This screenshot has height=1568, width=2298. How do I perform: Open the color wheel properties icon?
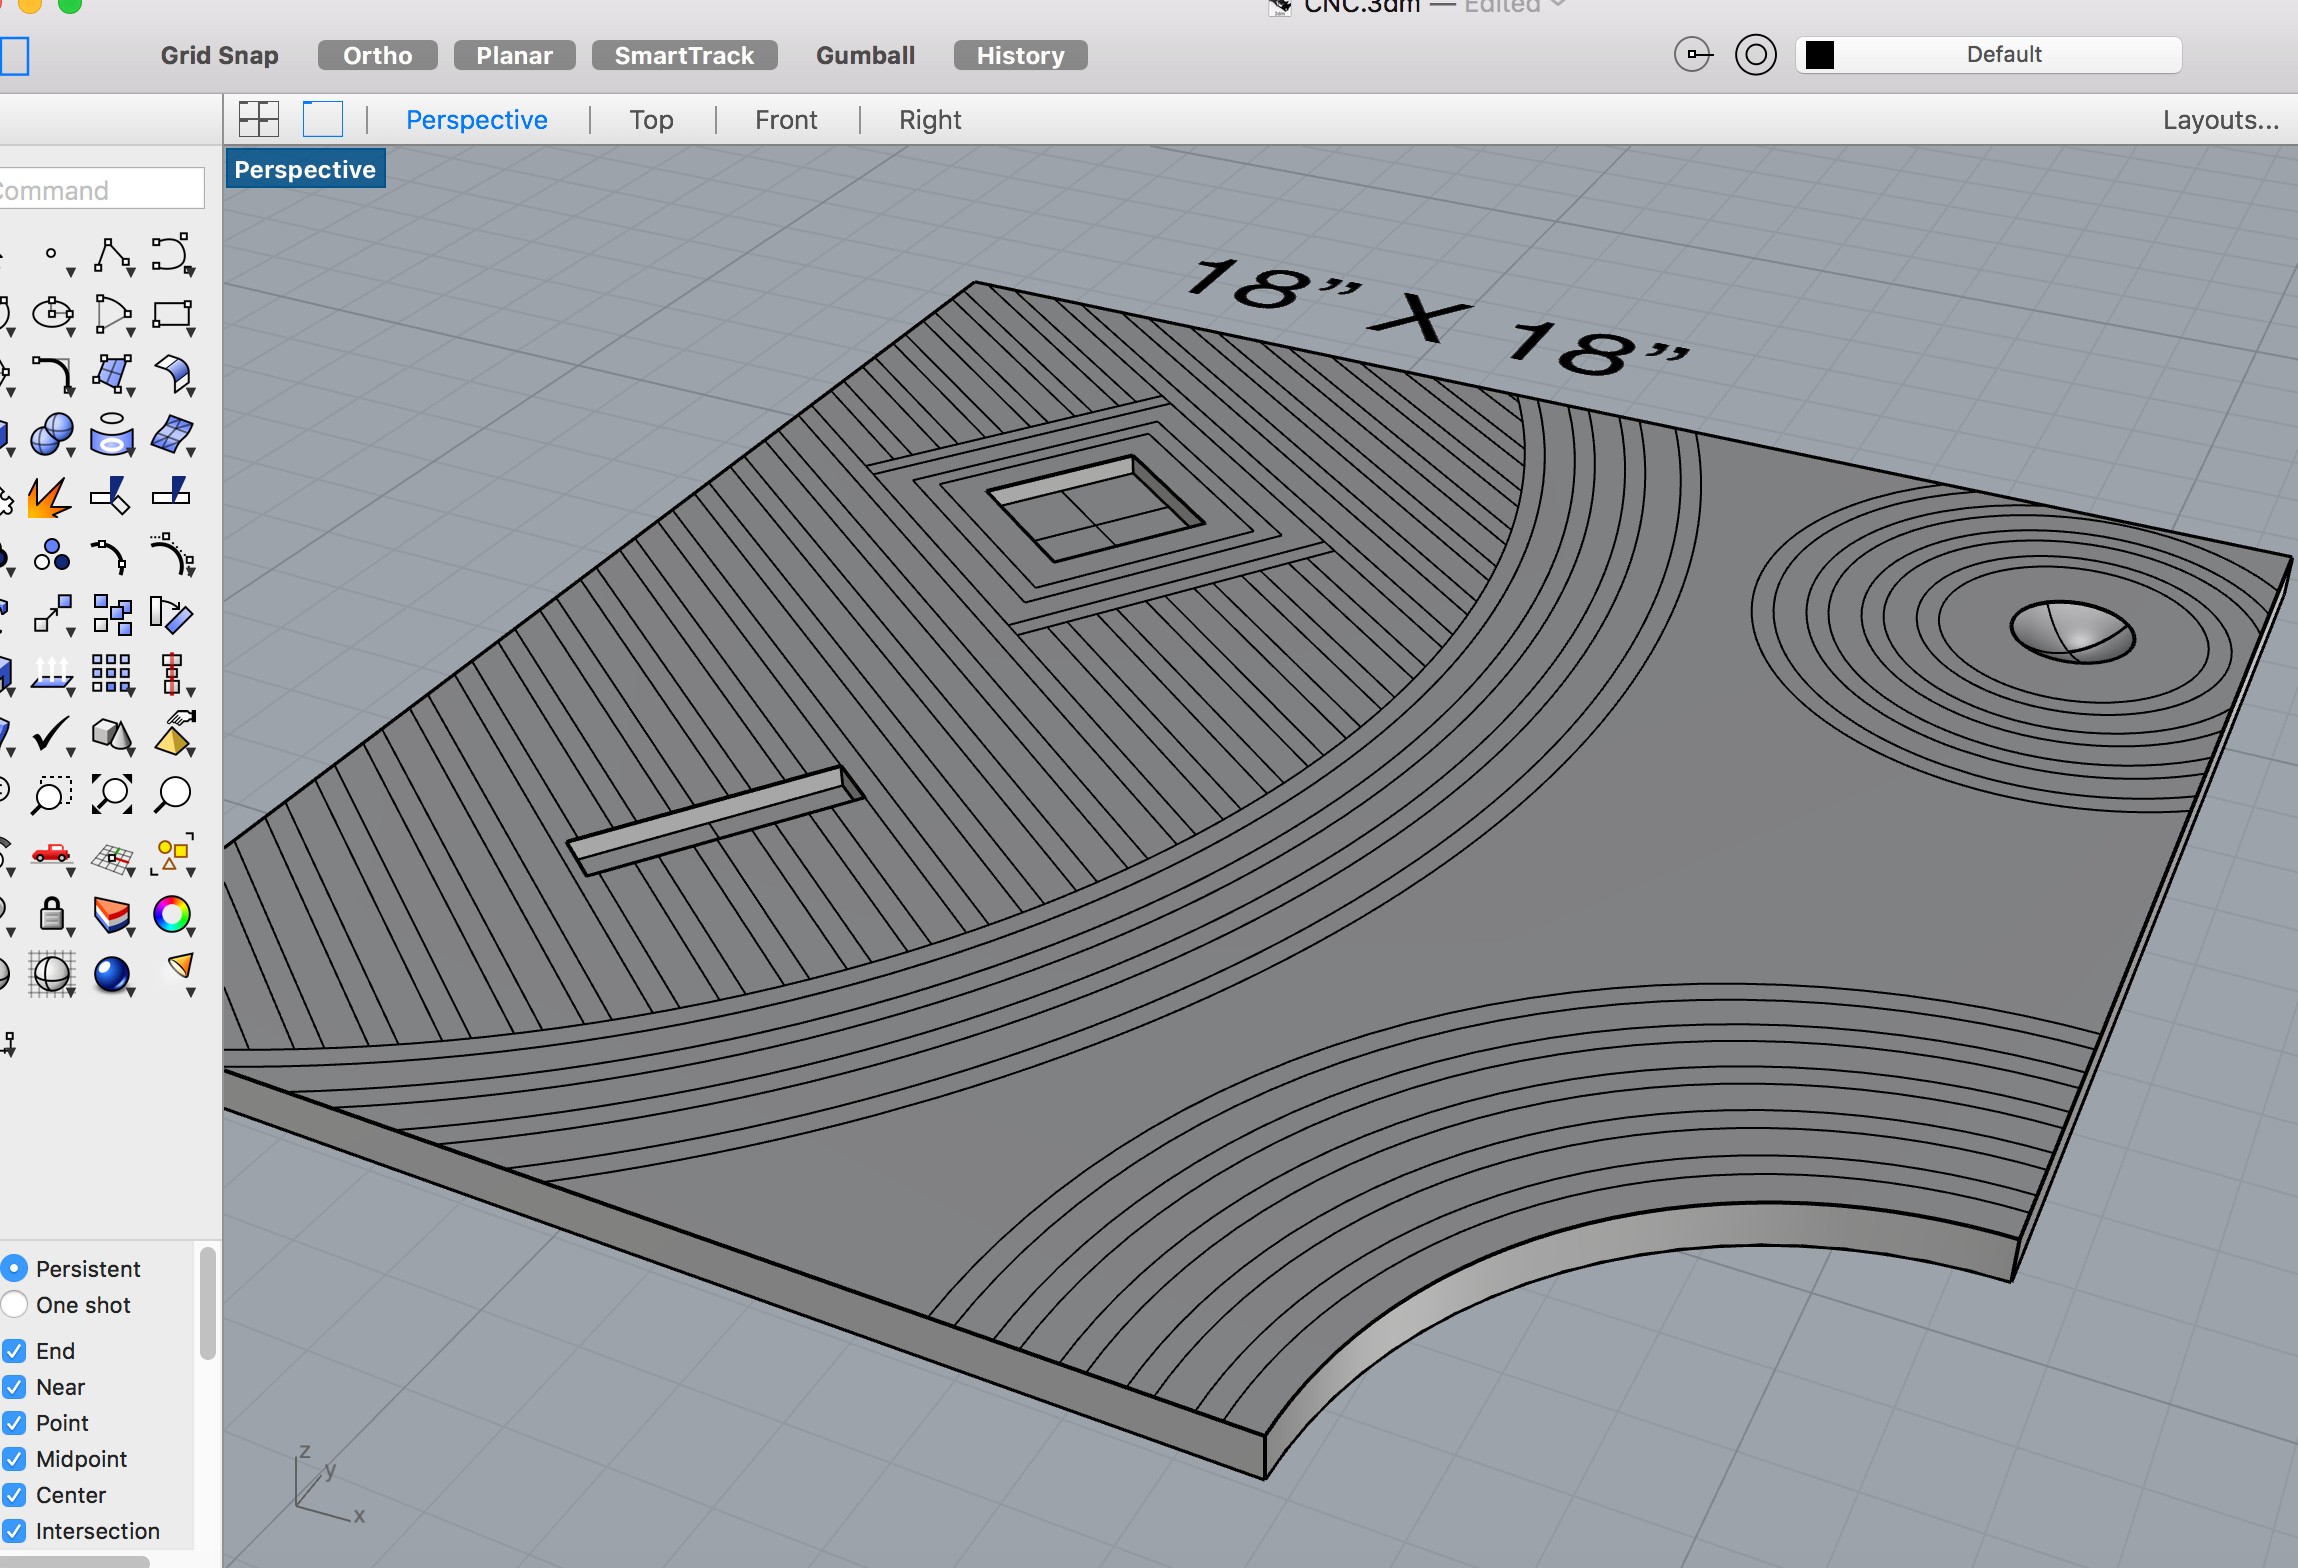[x=171, y=913]
